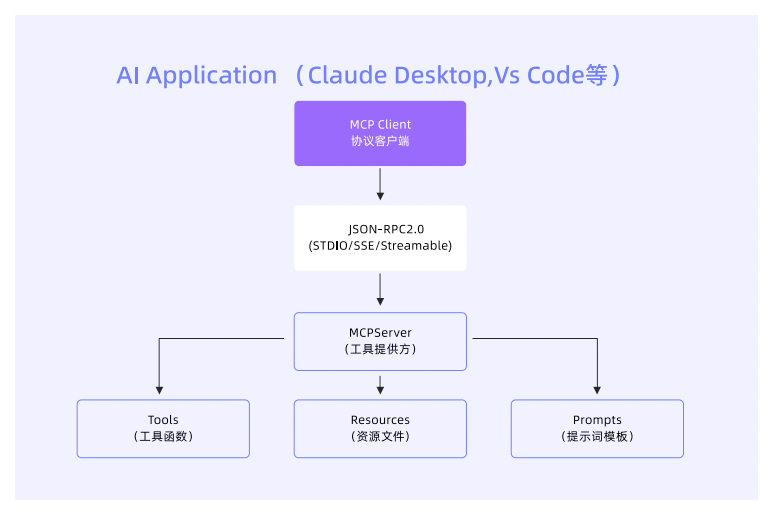Select the JSON-RPC2.0 protocol box
The height and width of the screenshot is (512, 773).
[380, 238]
